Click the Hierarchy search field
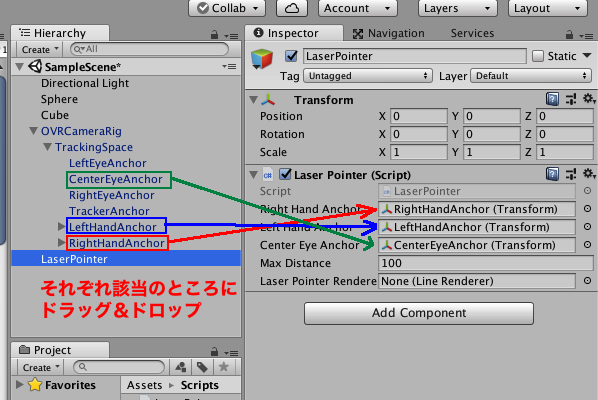The width and height of the screenshot is (598, 400). [150, 49]
